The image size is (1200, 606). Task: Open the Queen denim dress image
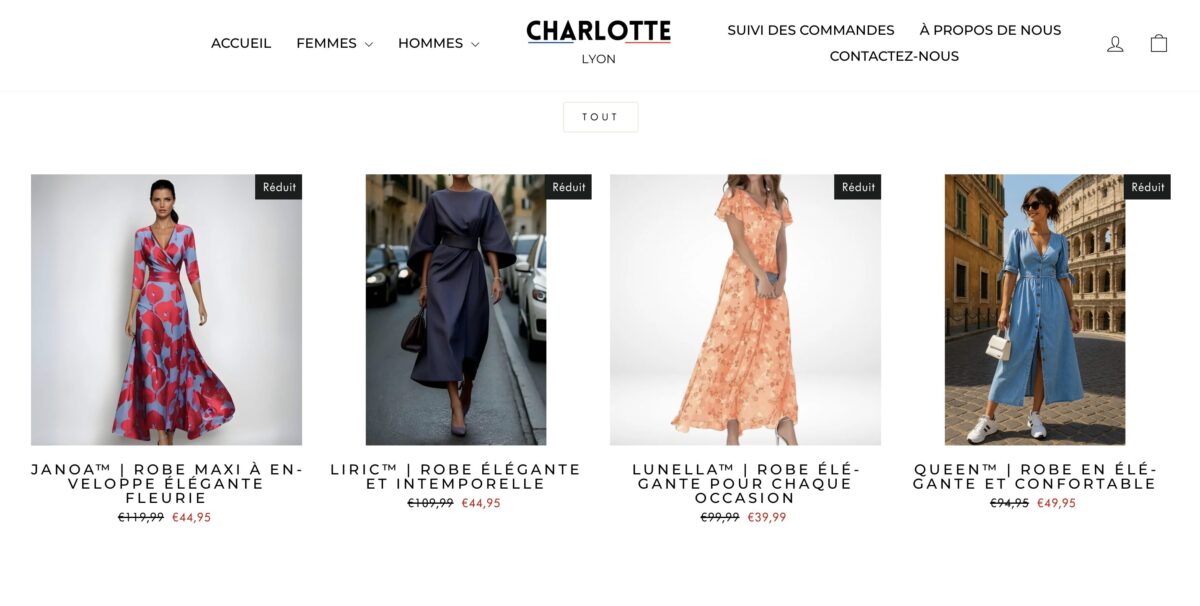[1035, 310]
